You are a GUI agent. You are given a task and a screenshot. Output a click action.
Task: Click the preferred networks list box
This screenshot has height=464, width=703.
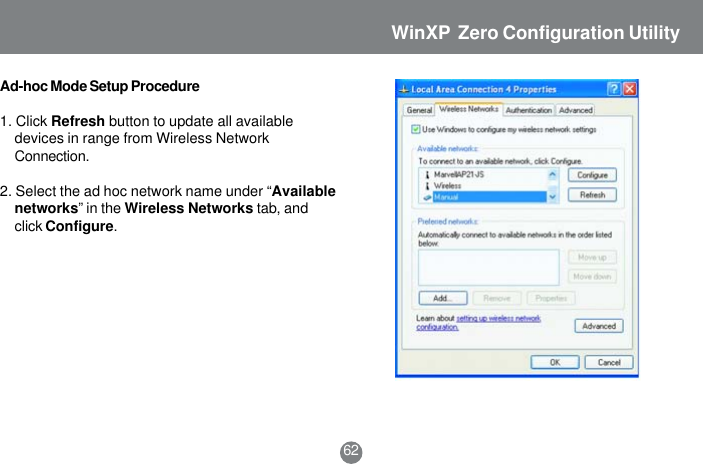click(489, 268)
